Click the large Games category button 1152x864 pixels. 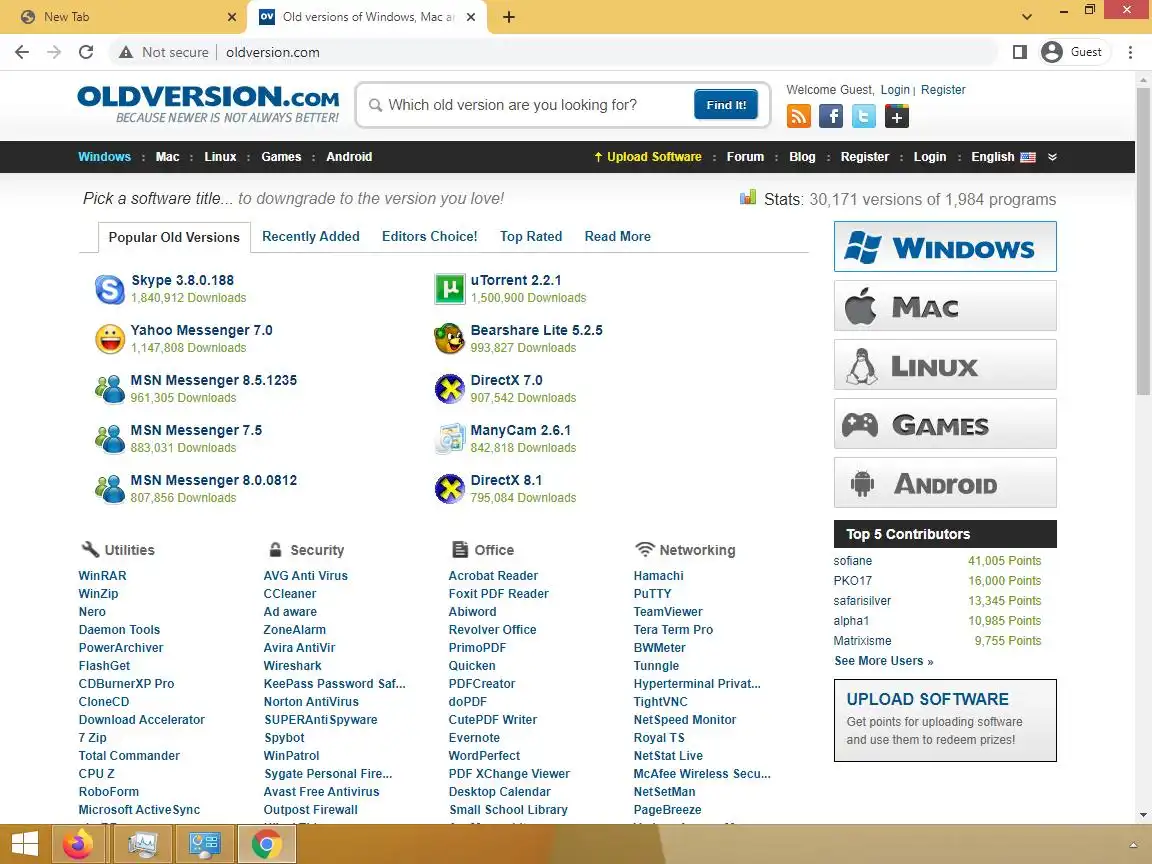coord(945,424)
